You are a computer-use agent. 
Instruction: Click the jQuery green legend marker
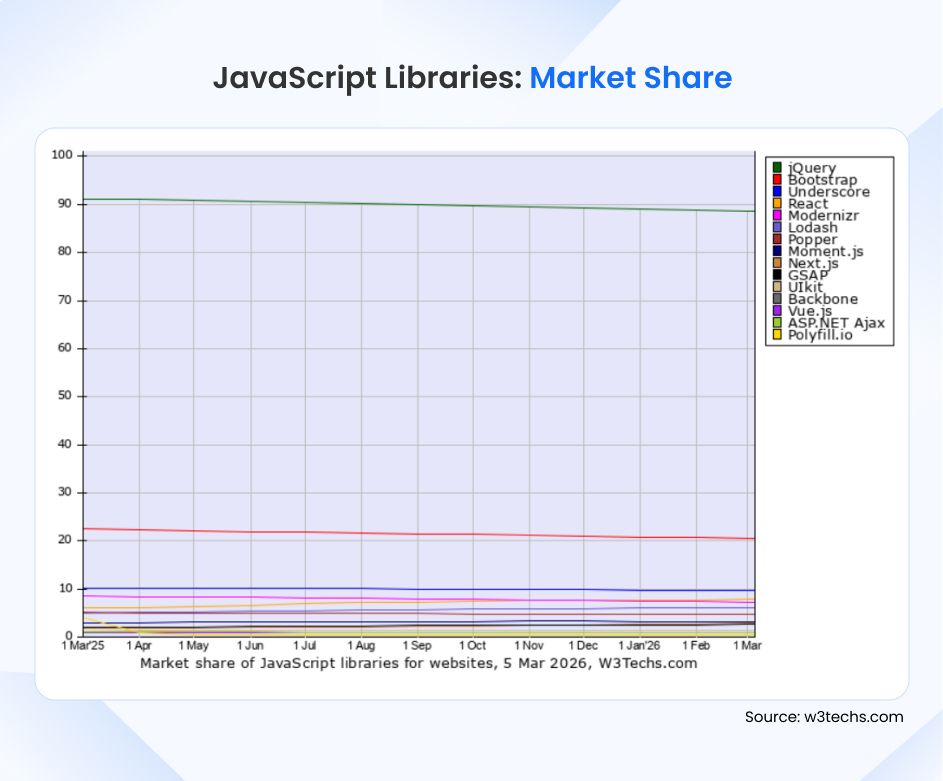(775, 168)
